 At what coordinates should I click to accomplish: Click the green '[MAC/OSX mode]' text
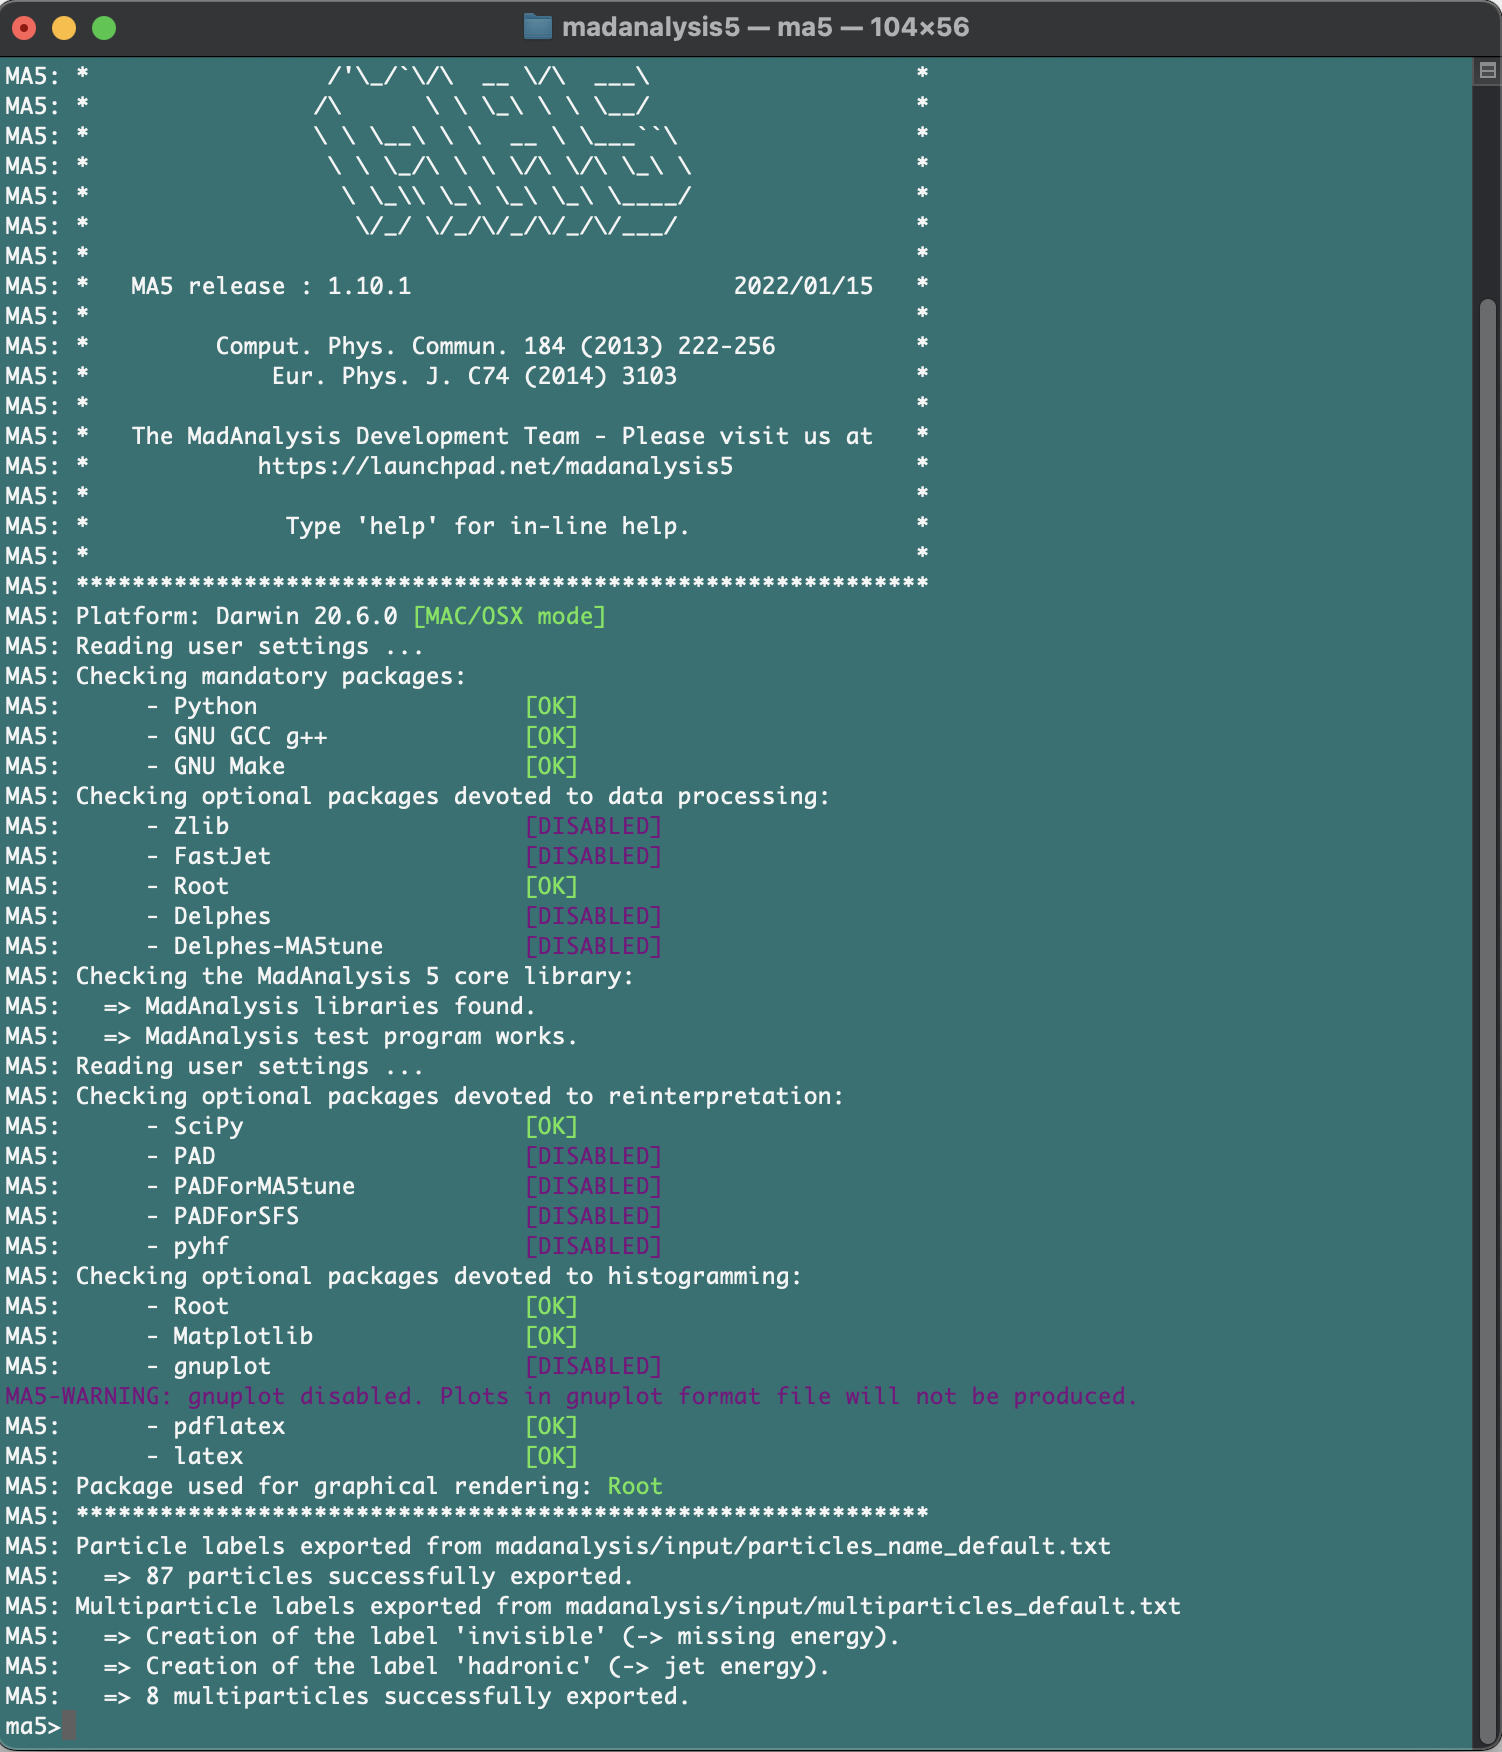point(509,616)
